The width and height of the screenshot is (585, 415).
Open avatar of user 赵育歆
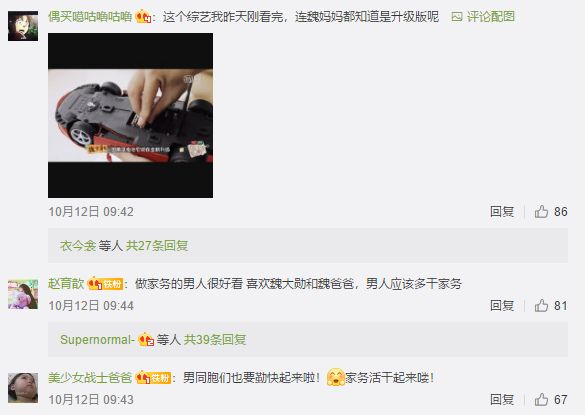pyautogui.click(x=23, y=294)
